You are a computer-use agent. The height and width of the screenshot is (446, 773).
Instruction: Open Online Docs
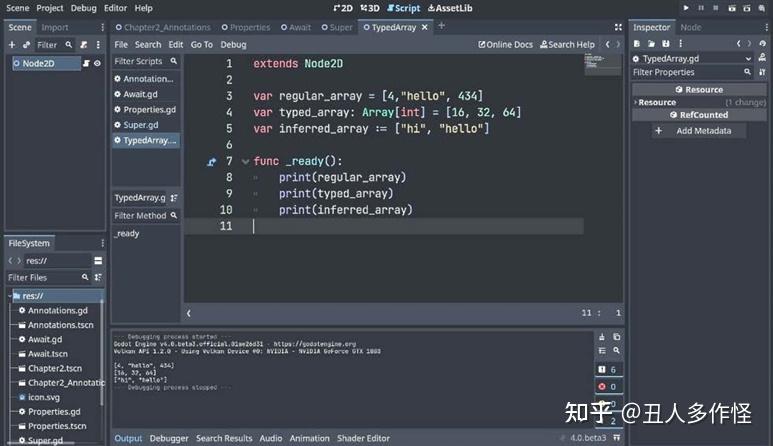tap(506, 44)
